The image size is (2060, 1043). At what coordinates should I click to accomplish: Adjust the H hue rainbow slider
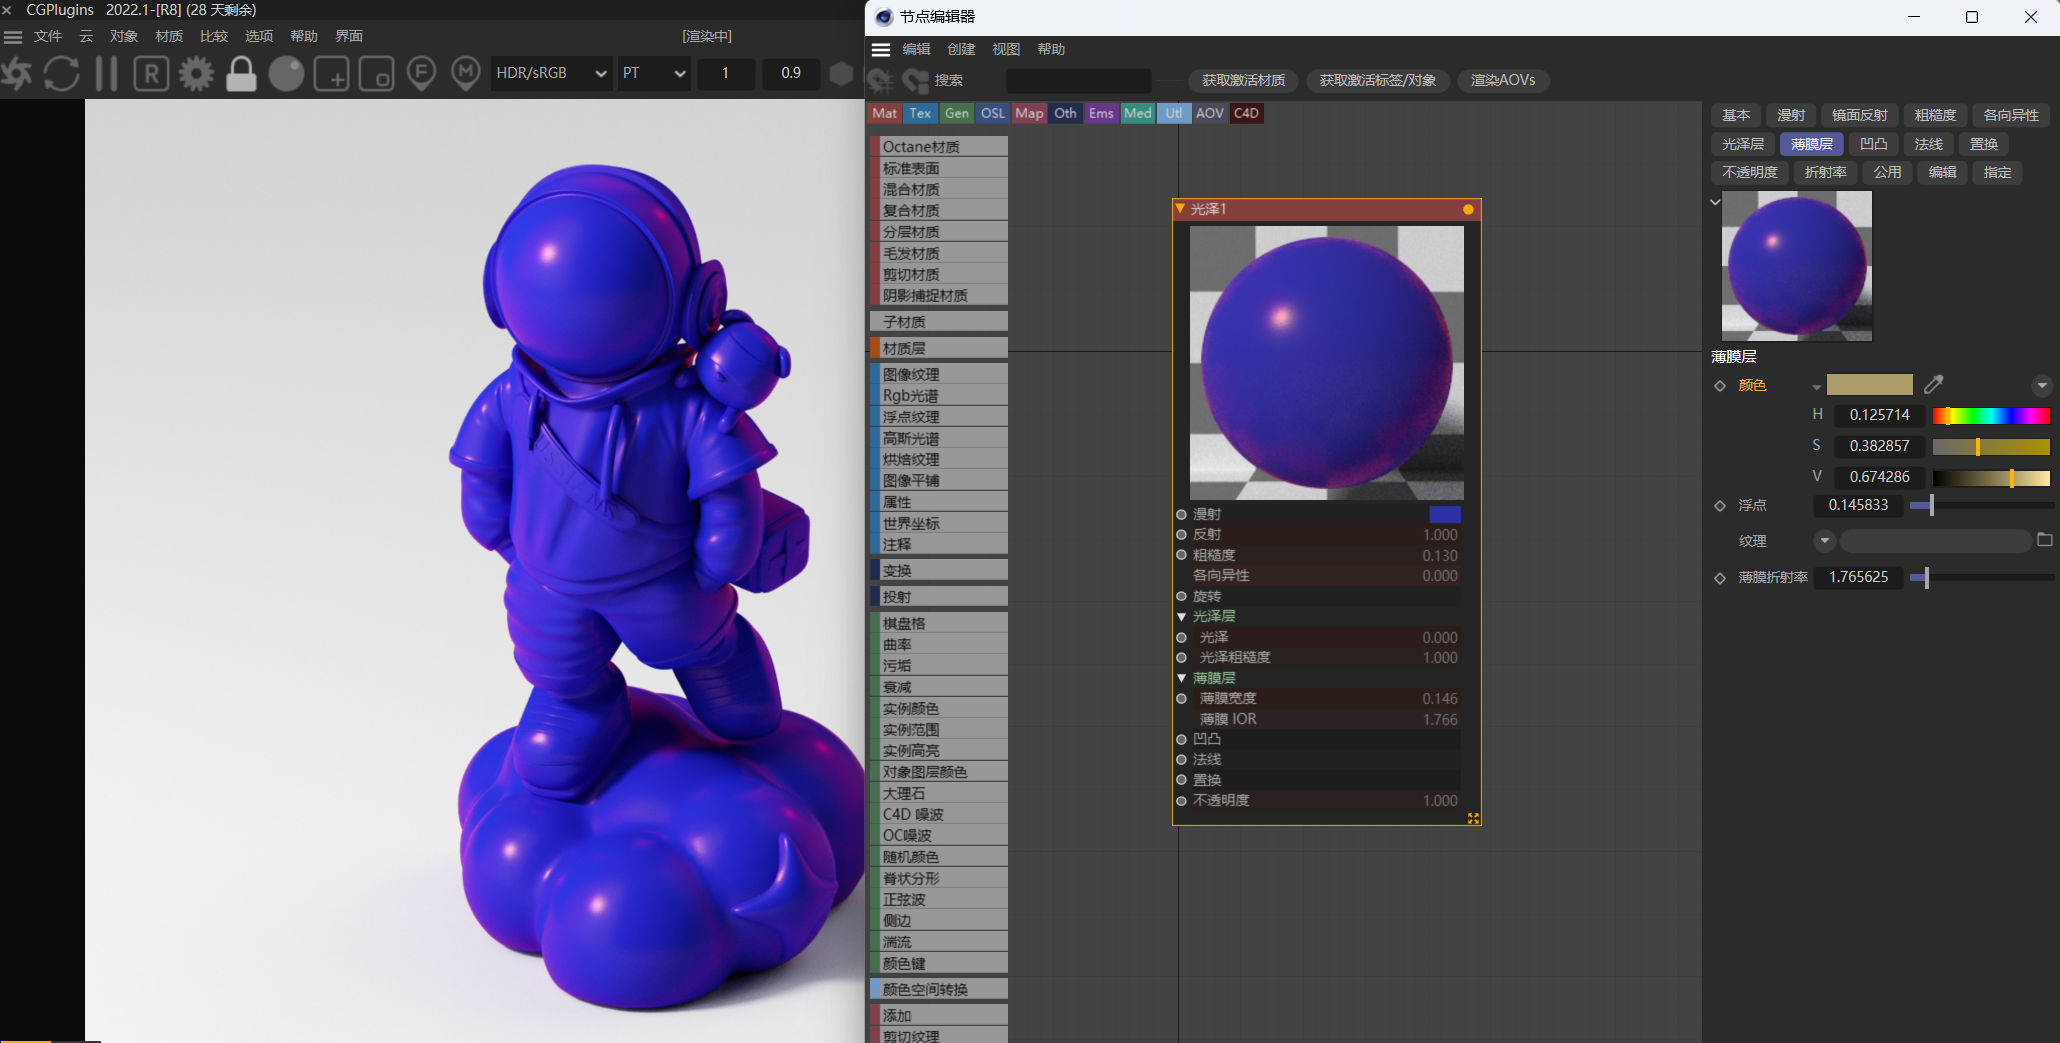tap(1991, 415)
